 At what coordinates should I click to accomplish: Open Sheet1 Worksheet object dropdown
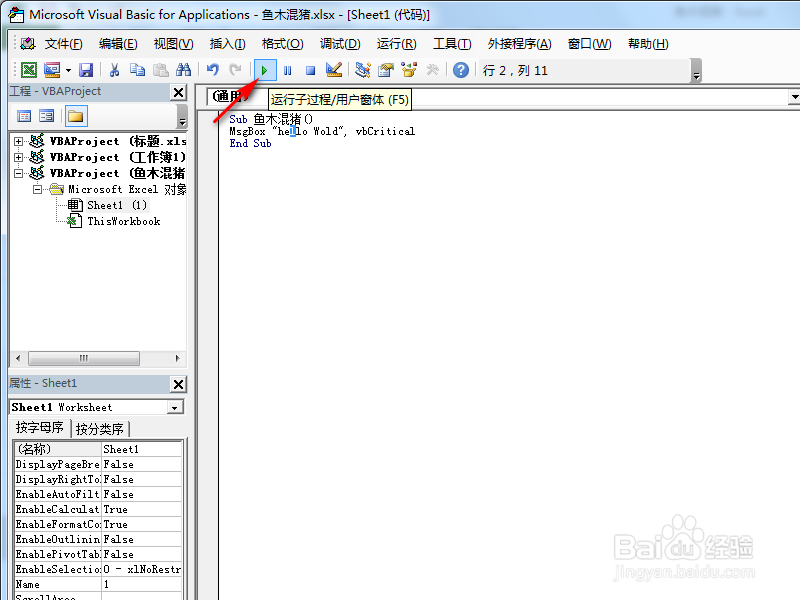[174, 408]
